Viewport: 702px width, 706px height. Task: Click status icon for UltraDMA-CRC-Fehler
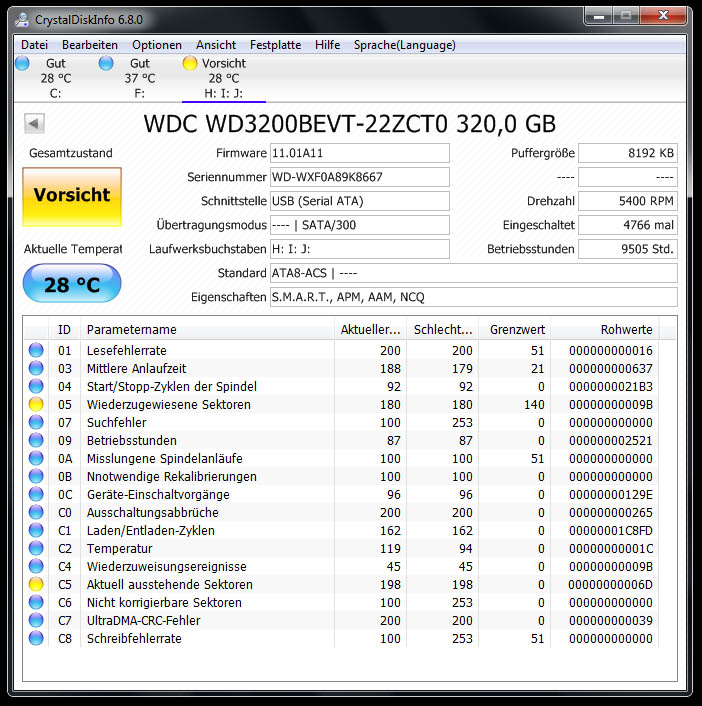point(36,620)
